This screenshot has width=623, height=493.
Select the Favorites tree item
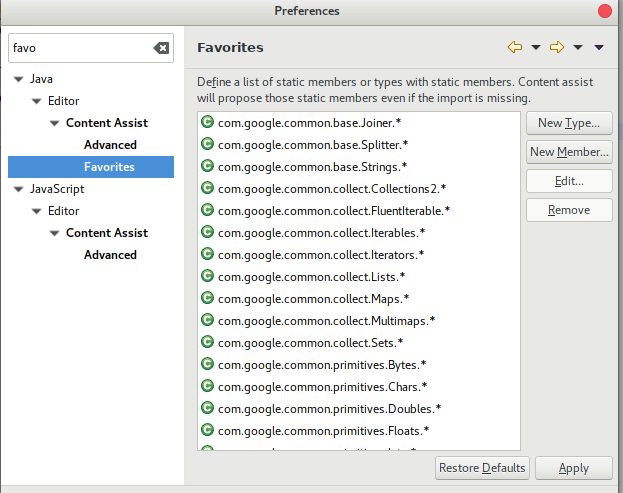coord(91,167)
